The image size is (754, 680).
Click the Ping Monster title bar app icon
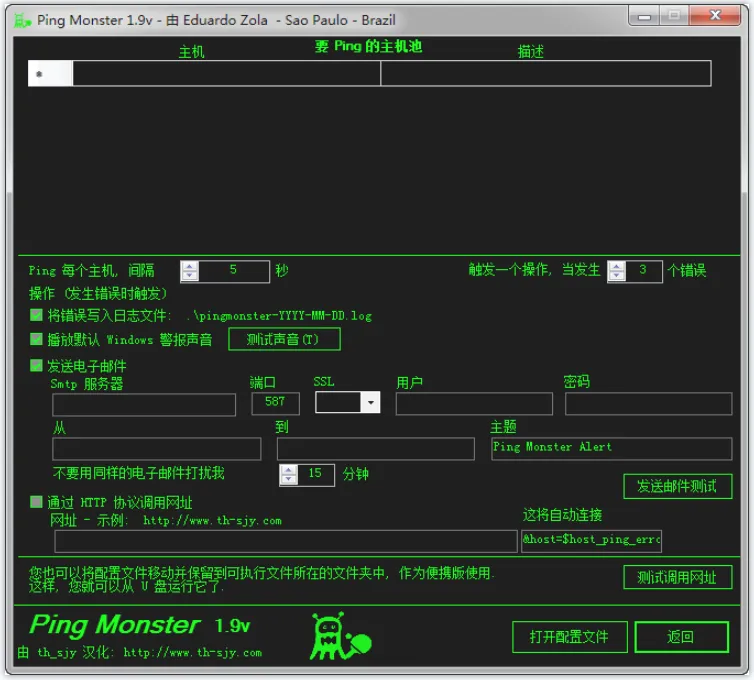pos(22,21)
